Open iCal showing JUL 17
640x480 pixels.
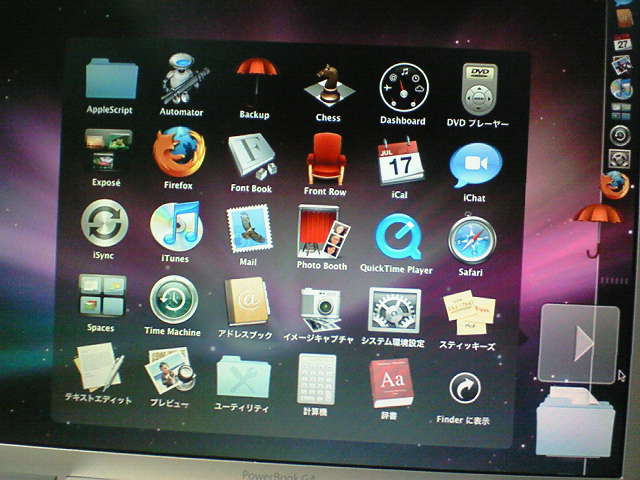400,162
